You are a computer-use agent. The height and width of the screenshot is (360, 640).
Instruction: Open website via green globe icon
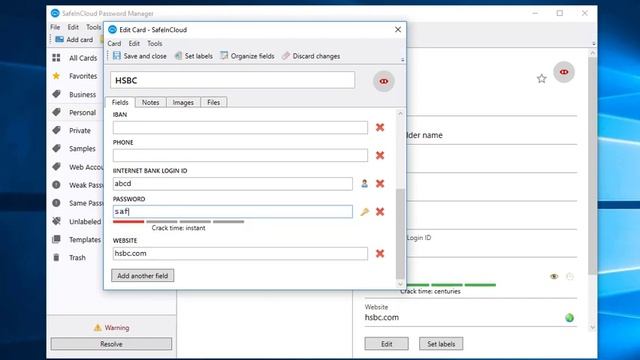pos(569,318)
